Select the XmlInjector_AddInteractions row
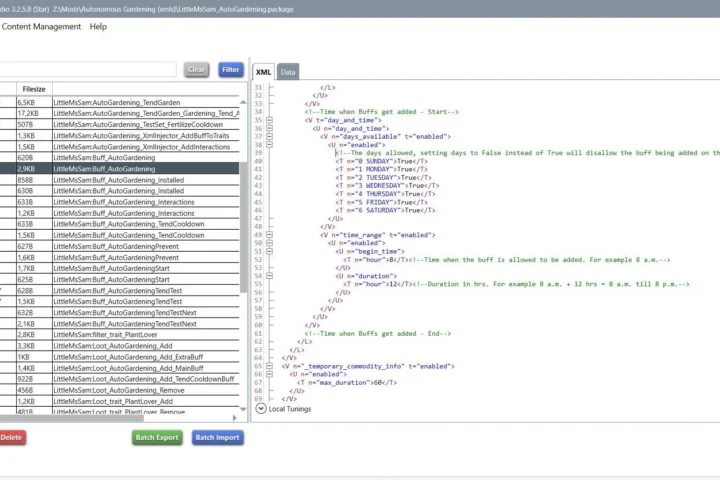The height and width of the screenshot is (480, 720). pos(119,147)
